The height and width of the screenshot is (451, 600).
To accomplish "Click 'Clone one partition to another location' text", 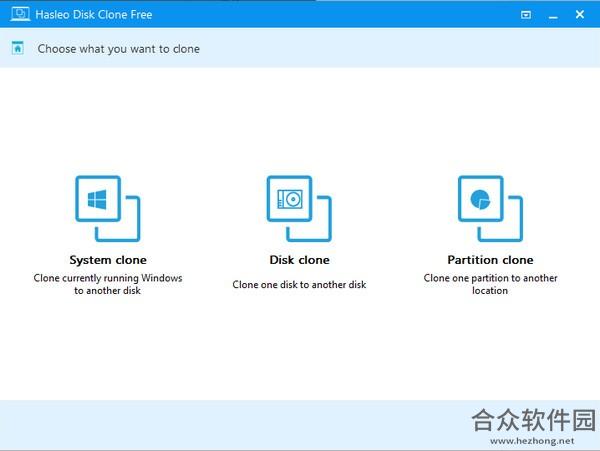I will tap(490, 284).
